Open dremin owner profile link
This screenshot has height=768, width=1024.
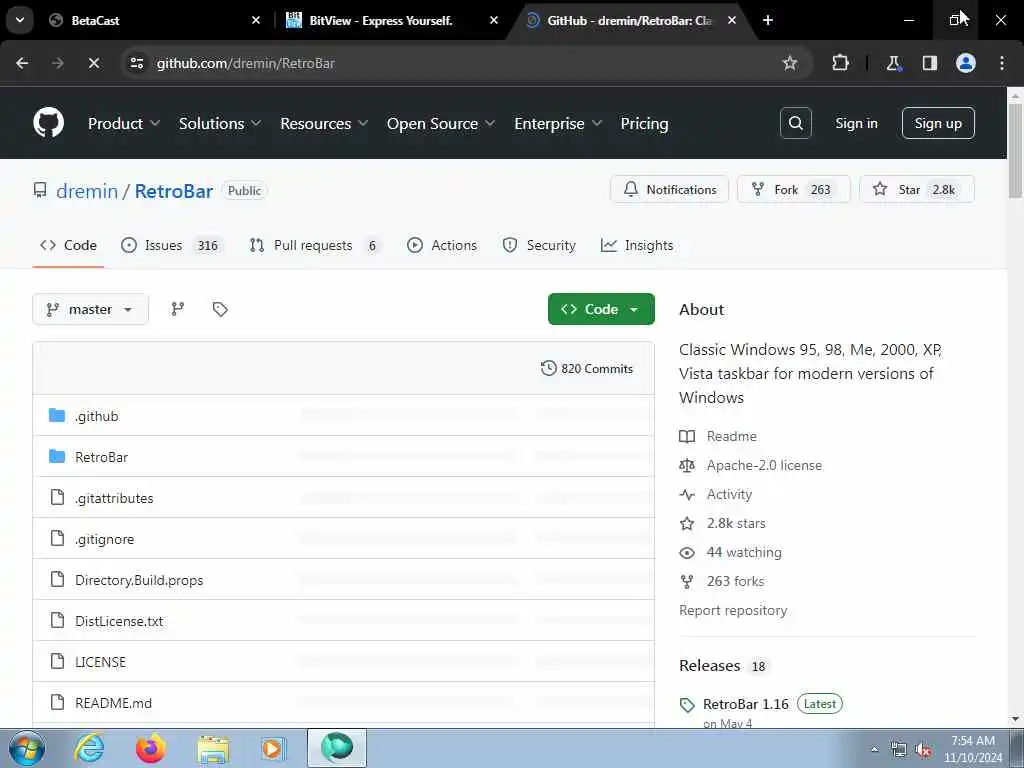(87, 191)
